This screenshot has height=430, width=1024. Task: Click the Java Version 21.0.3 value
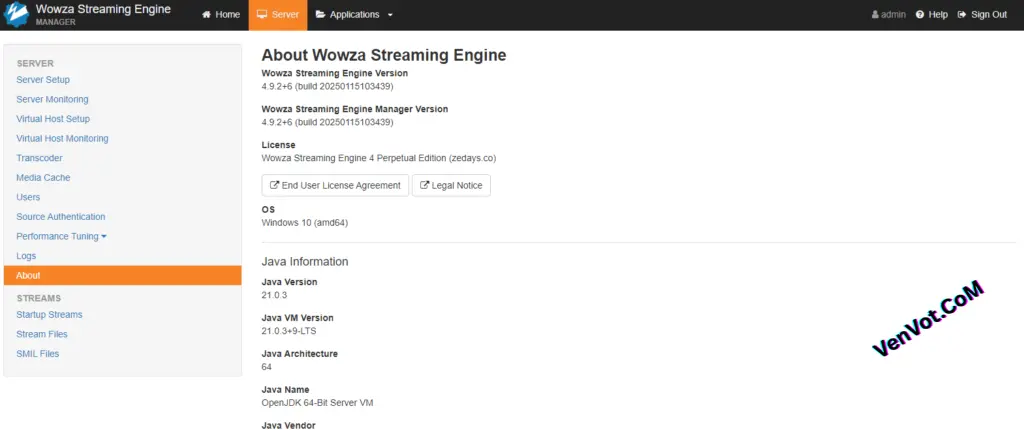click(x=274, y=295)
